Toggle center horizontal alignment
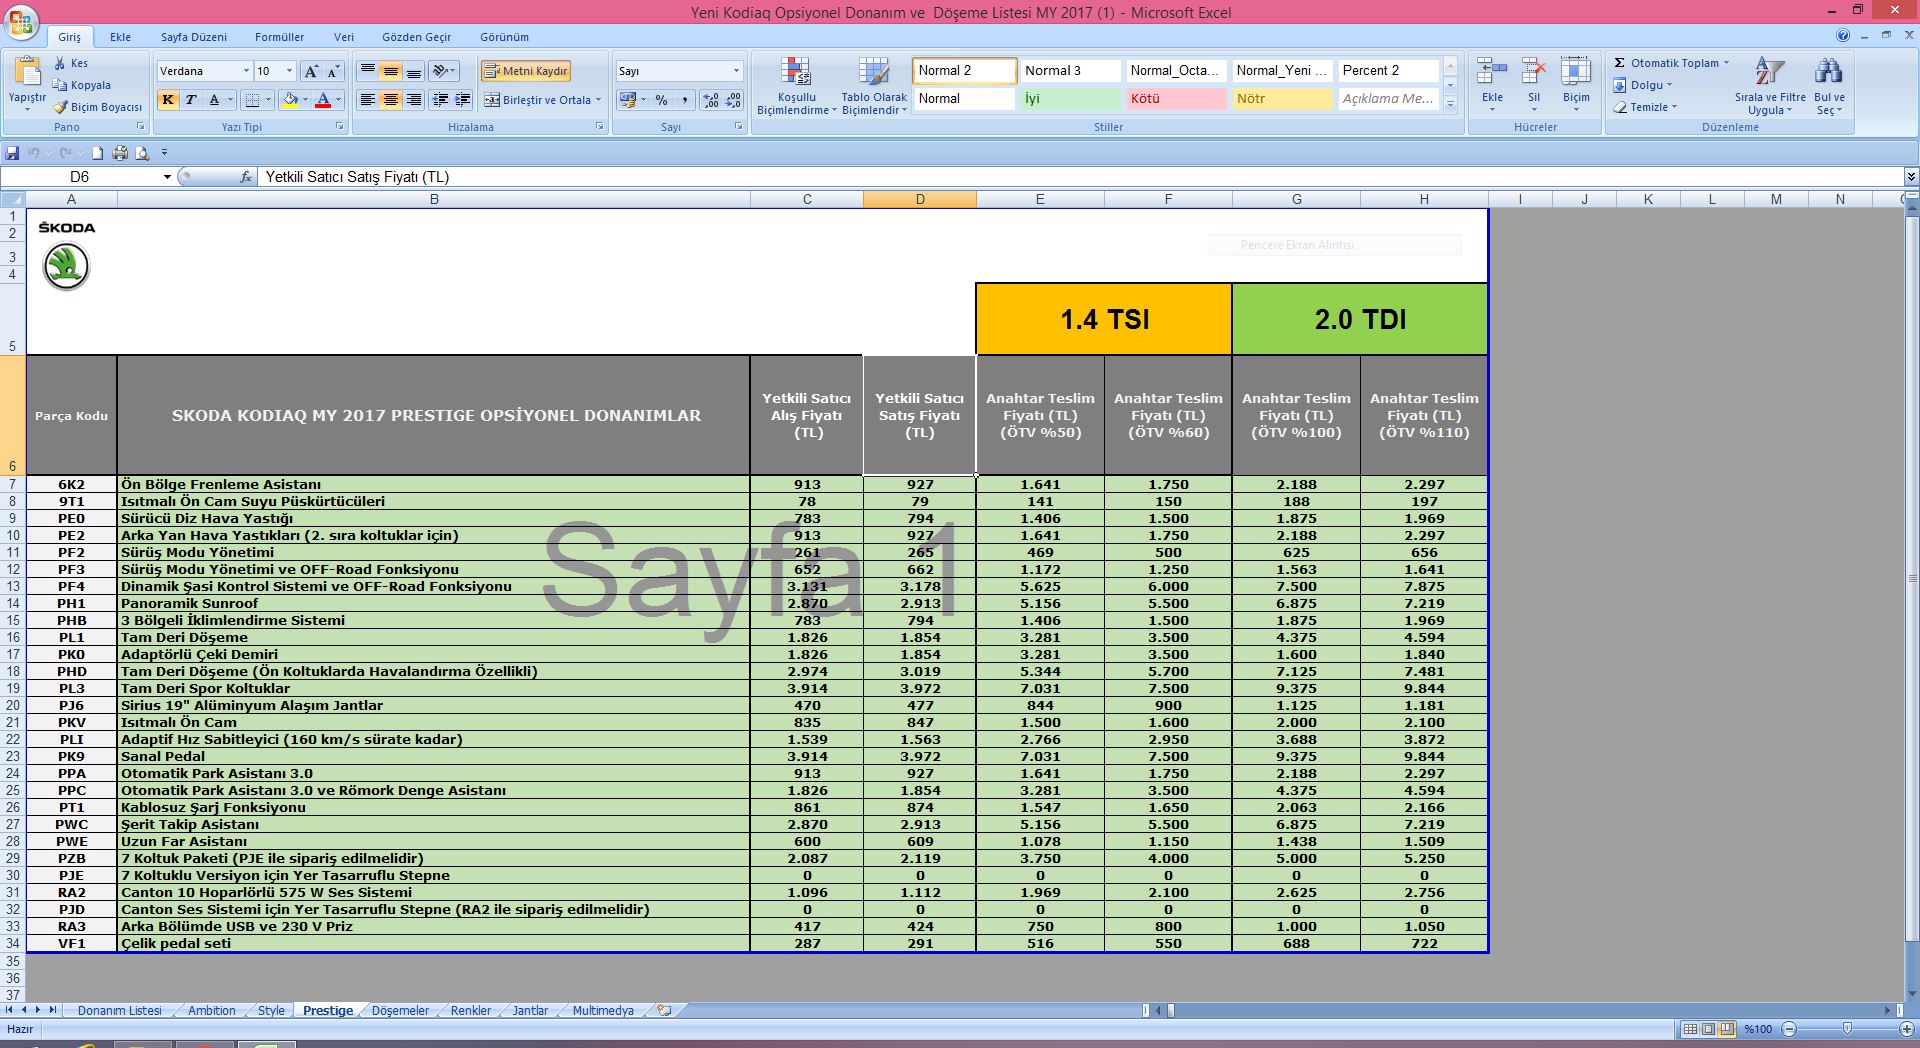Image resolution: width=1920 pixels, height=1048 pixels. pos(390,100)
